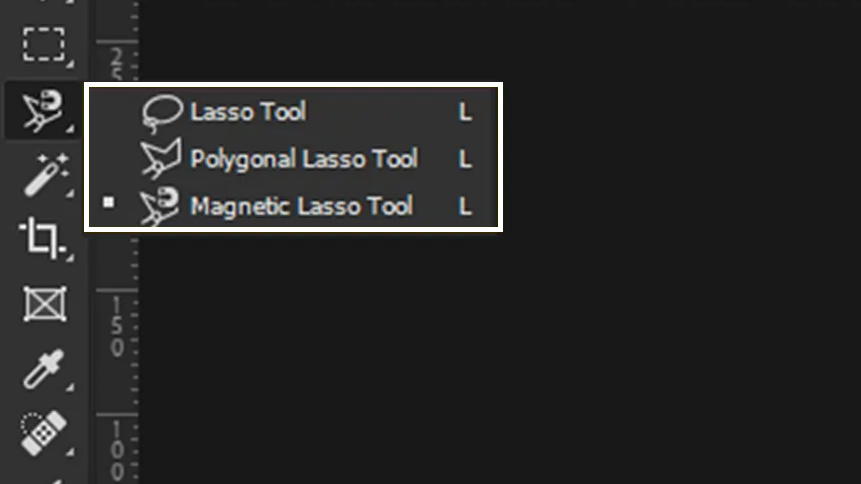The height and width of the screenshot is (484, 861).
Task: Expand the Marquee tool flyout corner arrow
Action: [x=70, y=64]
